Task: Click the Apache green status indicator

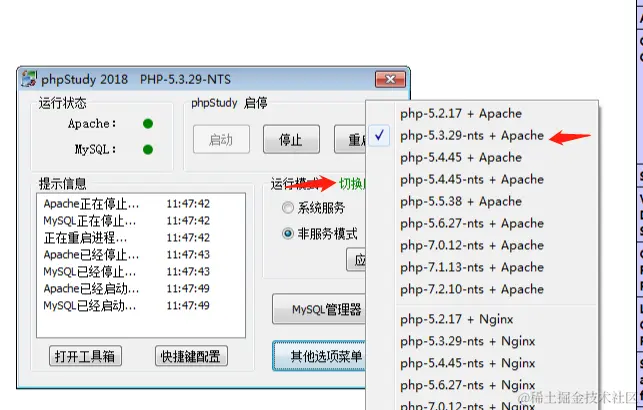Action: (x=148, y=124)
